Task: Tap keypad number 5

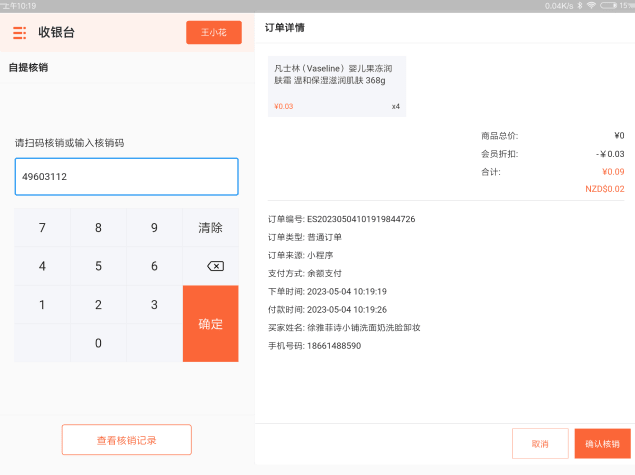Action: point(98,266)
